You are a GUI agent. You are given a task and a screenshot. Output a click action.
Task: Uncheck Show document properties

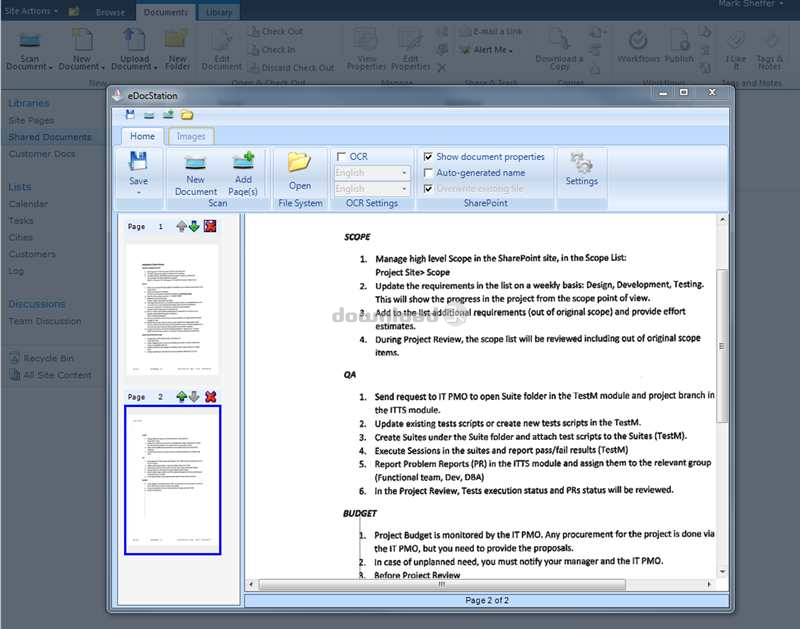click(428, 157)
